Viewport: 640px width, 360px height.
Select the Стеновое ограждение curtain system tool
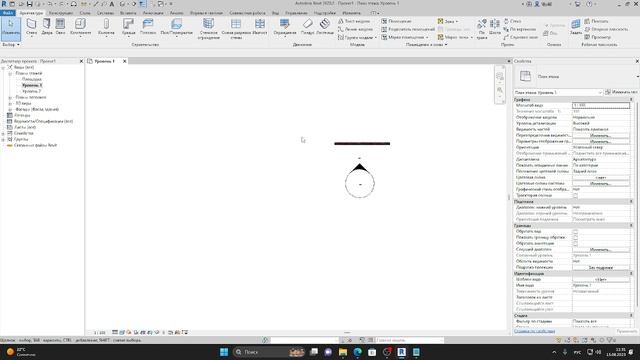[x=209, y=29]
